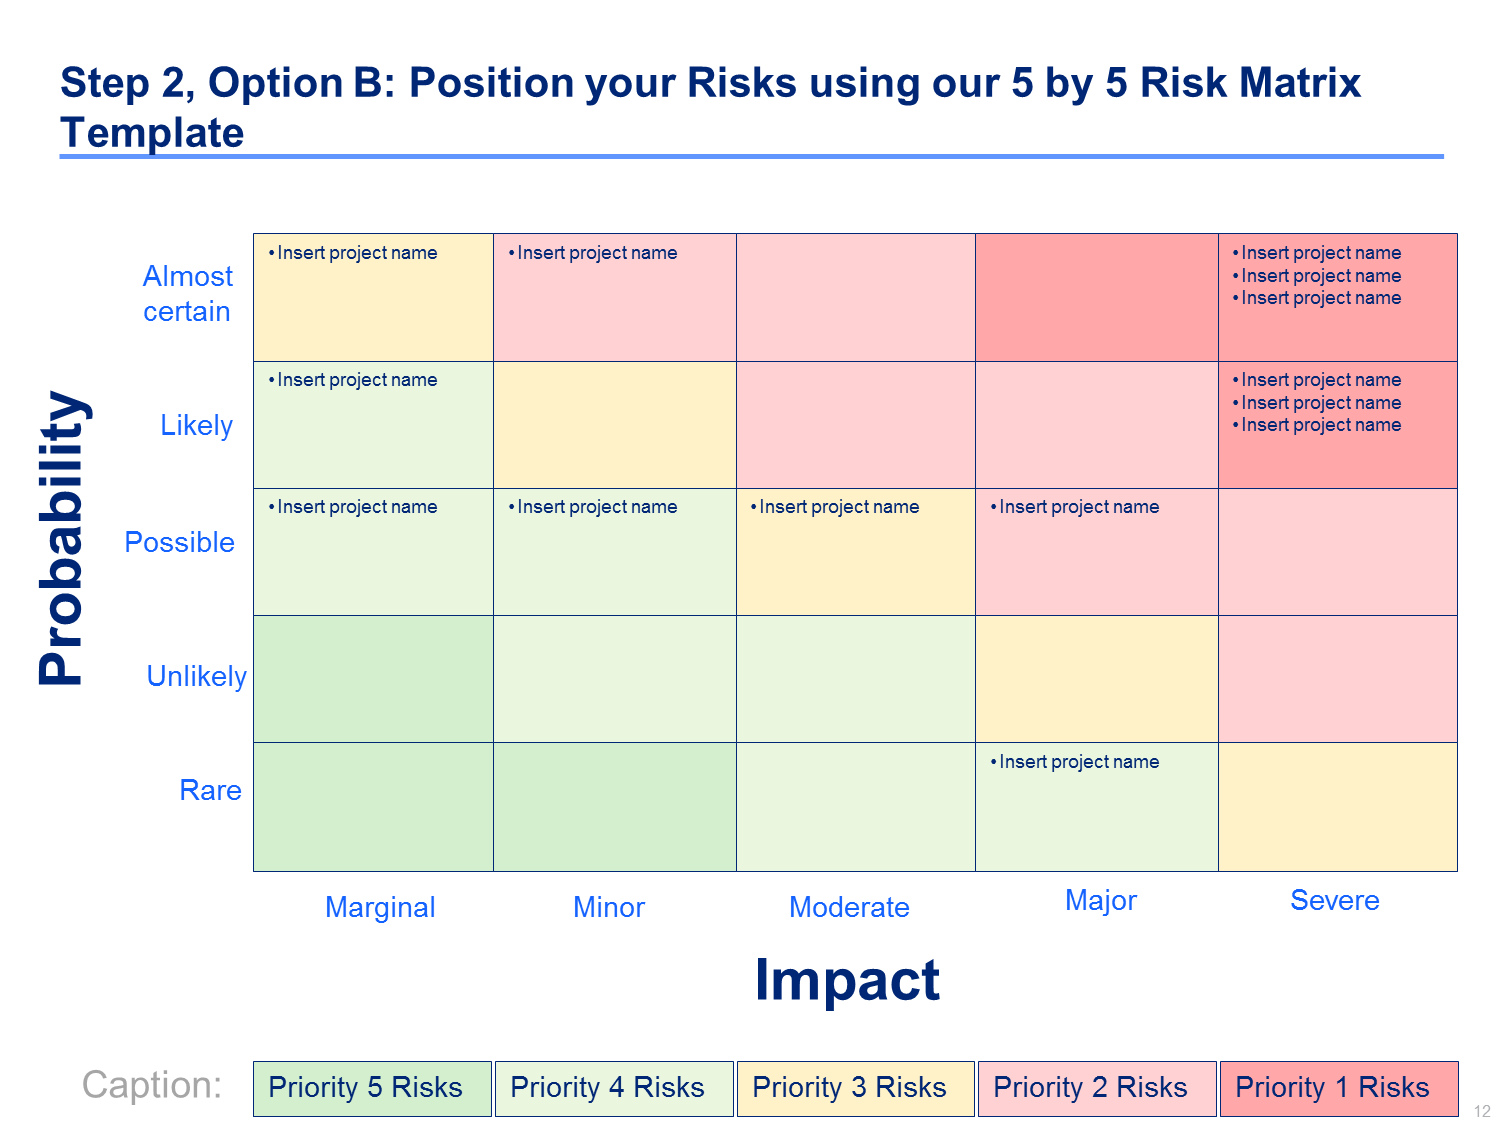Select the 'Likely' probability label
This screenshot has width=1500, height=1125.
coord(196,425)
